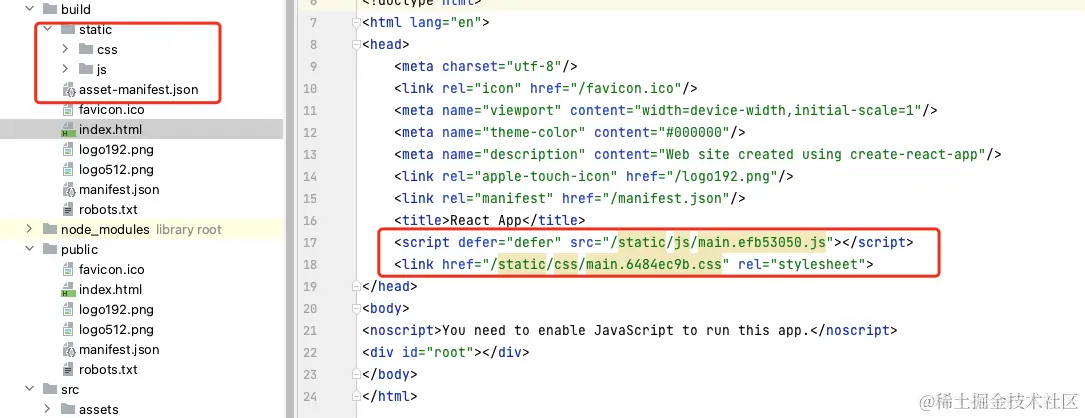Collapse the public folder arrow
Screen dimensions: 1085x418
tap(29, 249)
